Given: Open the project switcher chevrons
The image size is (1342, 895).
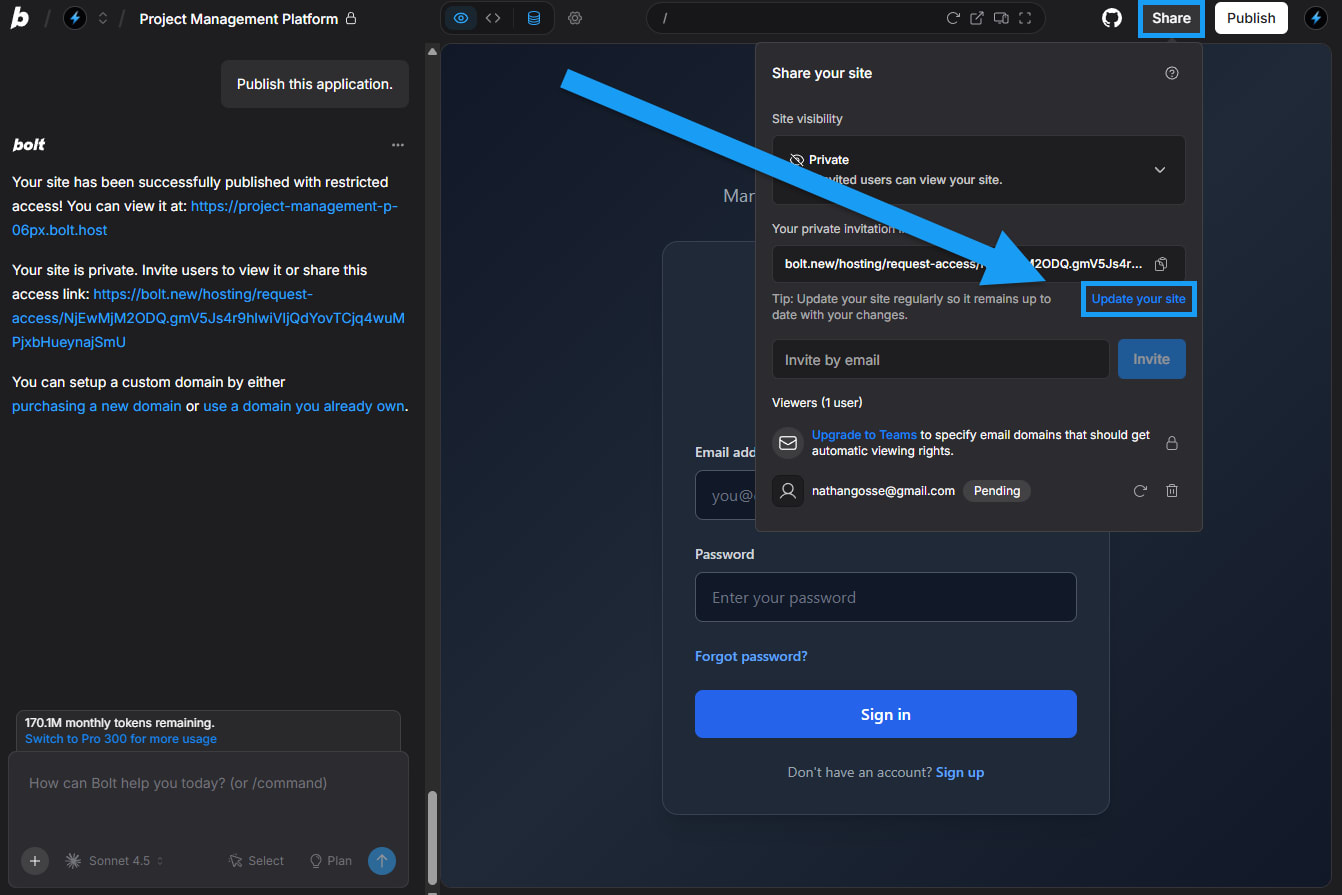Looking at the screenshot, I should pyautogui.click(x=102, y=18).
